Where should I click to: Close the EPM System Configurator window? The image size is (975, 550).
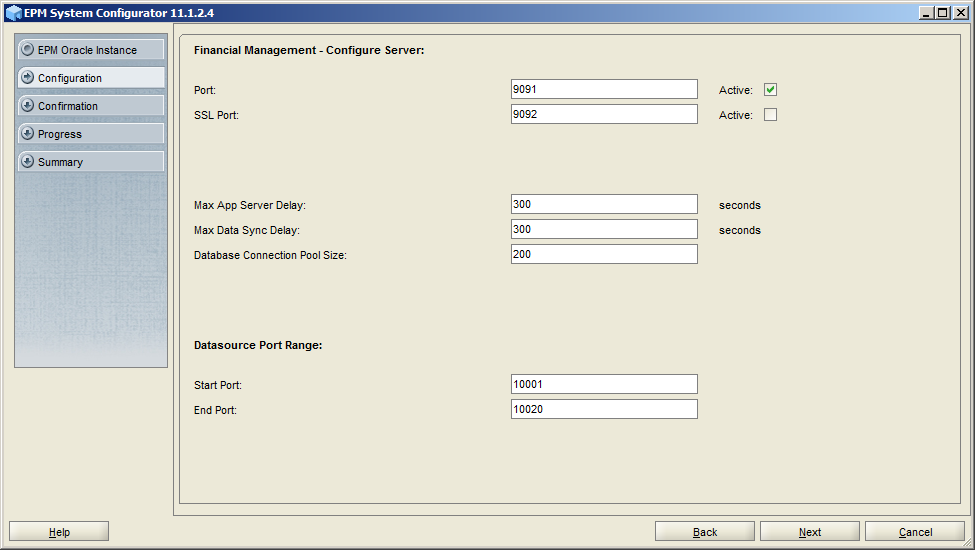point(961,13)
